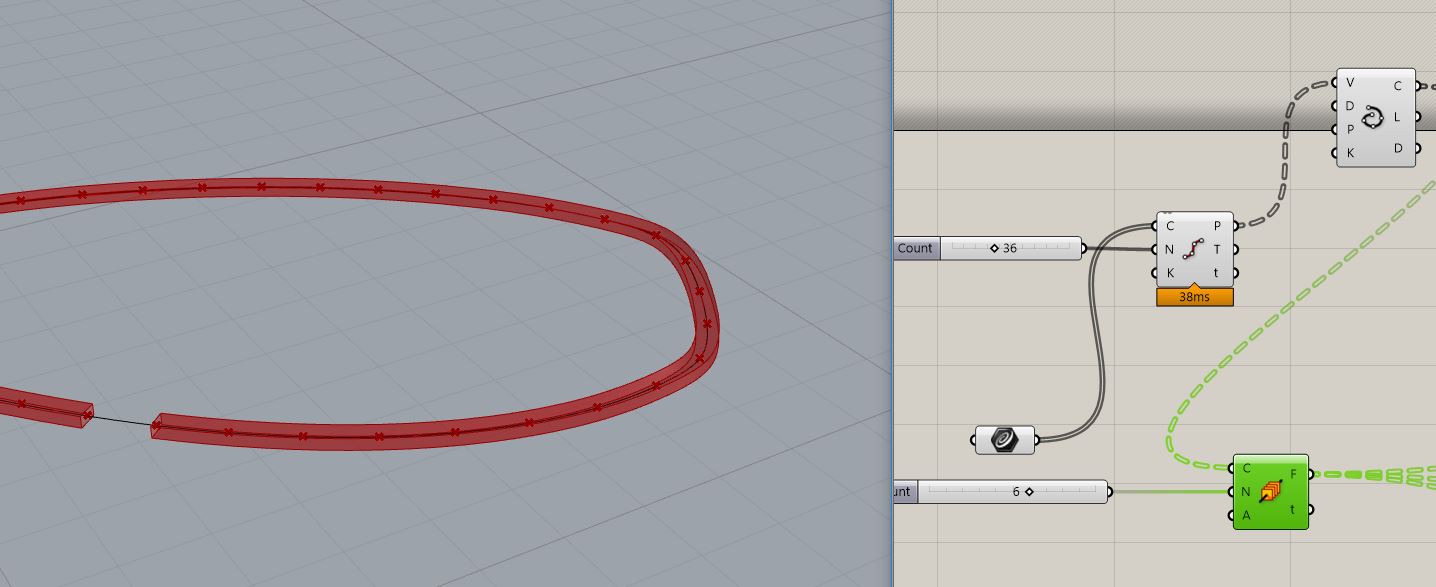Click the C output of the V-D-P-K component
Image resolution: width=1436 pixels, height=587 pixels.
pyautogui.click(x=1398, y=86)
